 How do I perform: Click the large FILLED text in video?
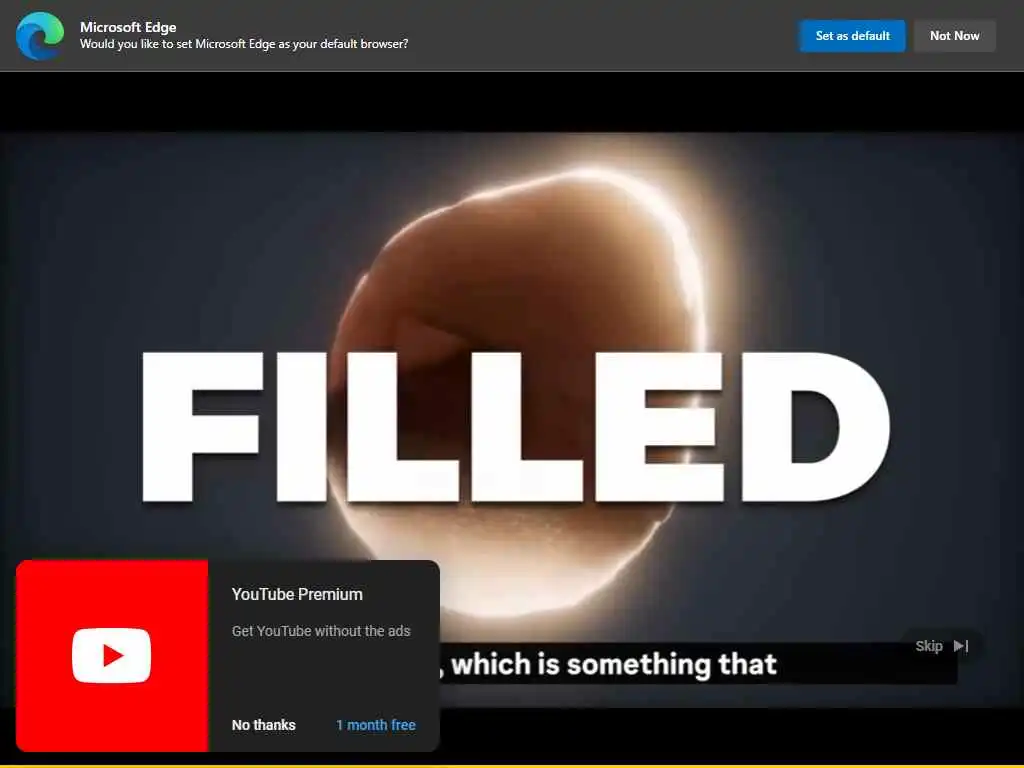coord(515,426)
